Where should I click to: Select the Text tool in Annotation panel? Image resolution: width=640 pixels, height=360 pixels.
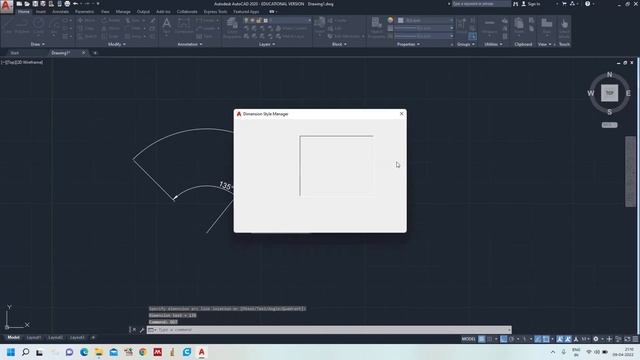coord(167,26)
